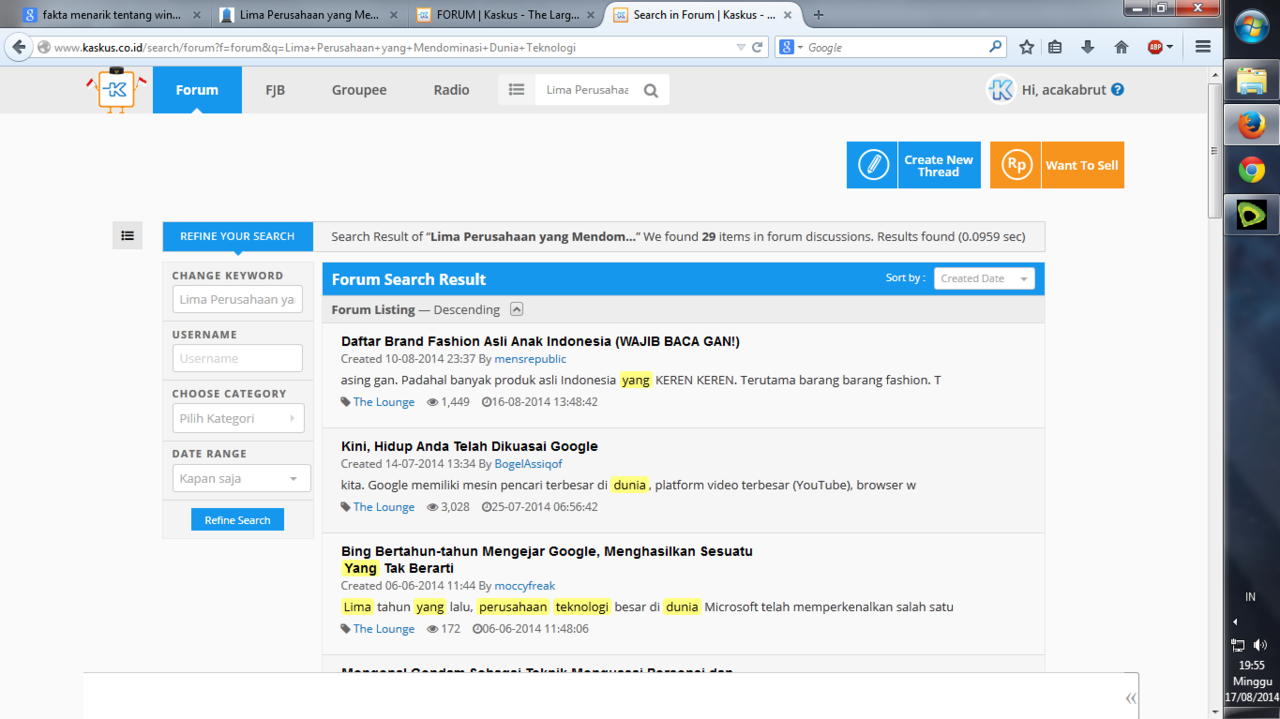Viewport: 1280px width, 719px height.
Task: Click the help question mark next to acakabrut
Action: (1117, 89)
